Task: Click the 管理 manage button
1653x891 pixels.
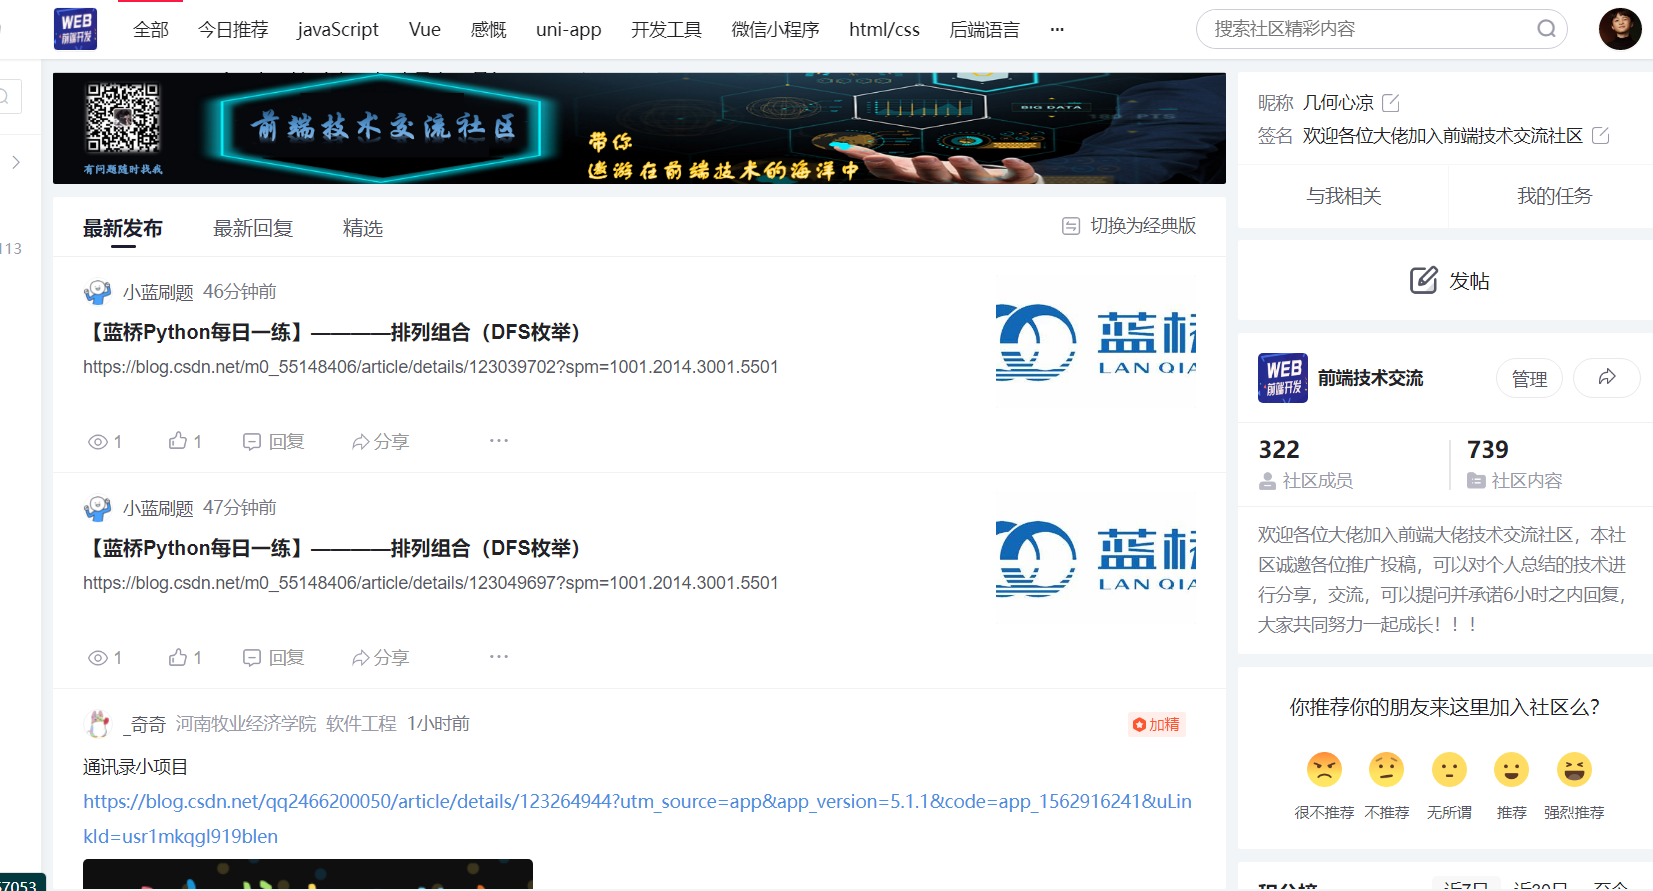Action: click(x=1529, y=378)
